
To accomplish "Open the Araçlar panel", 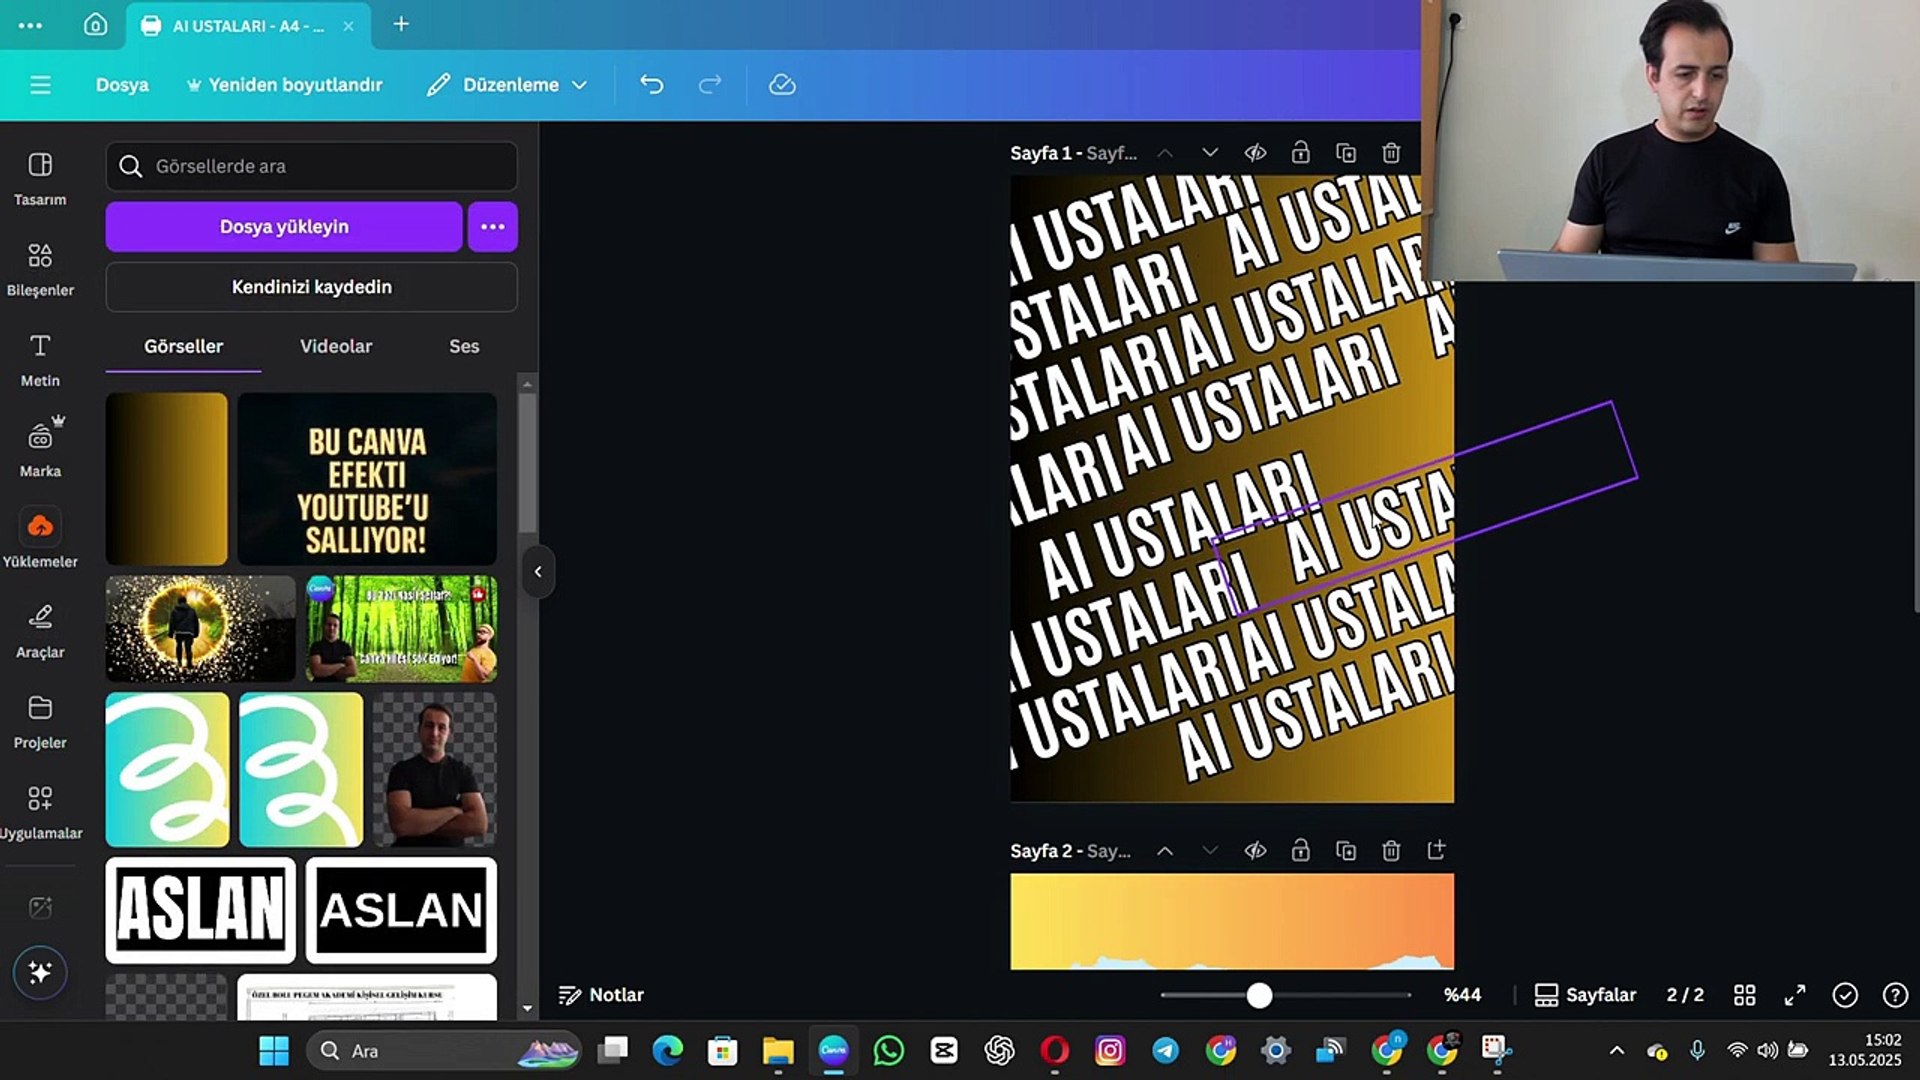I will pyautogui.click(x=40, y=628).
